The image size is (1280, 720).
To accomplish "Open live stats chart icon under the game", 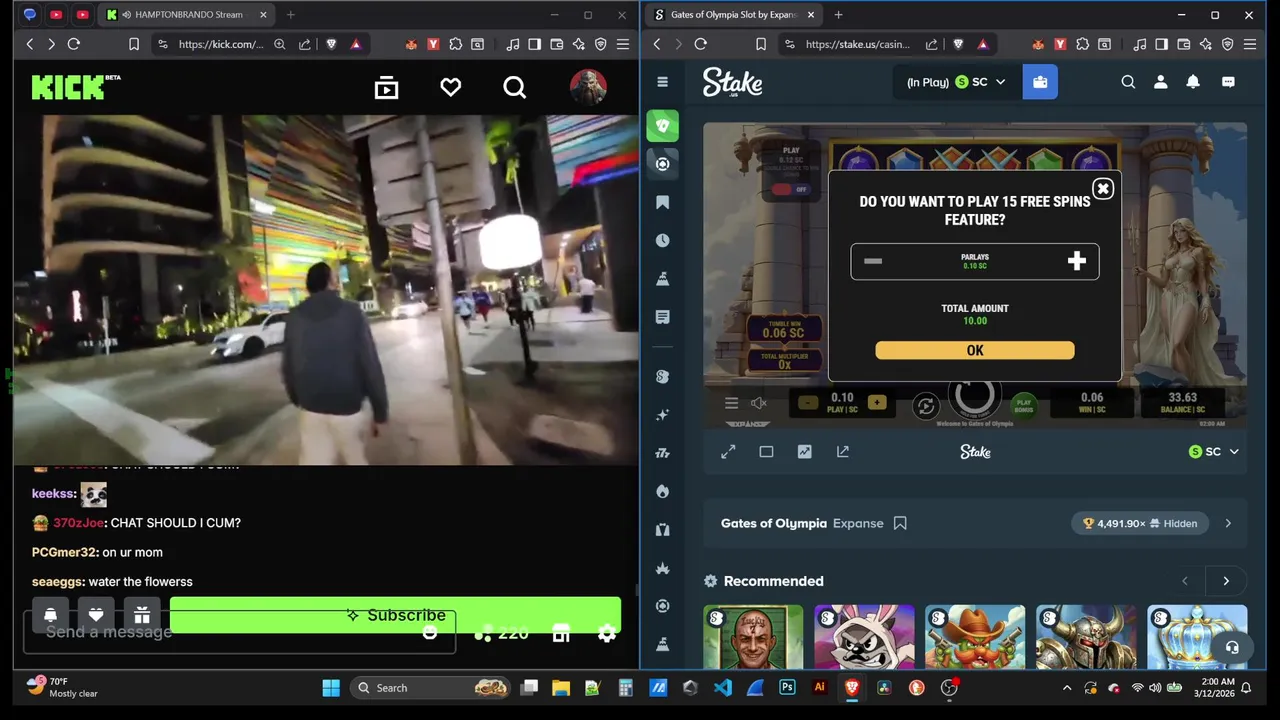I will [804, 452].
